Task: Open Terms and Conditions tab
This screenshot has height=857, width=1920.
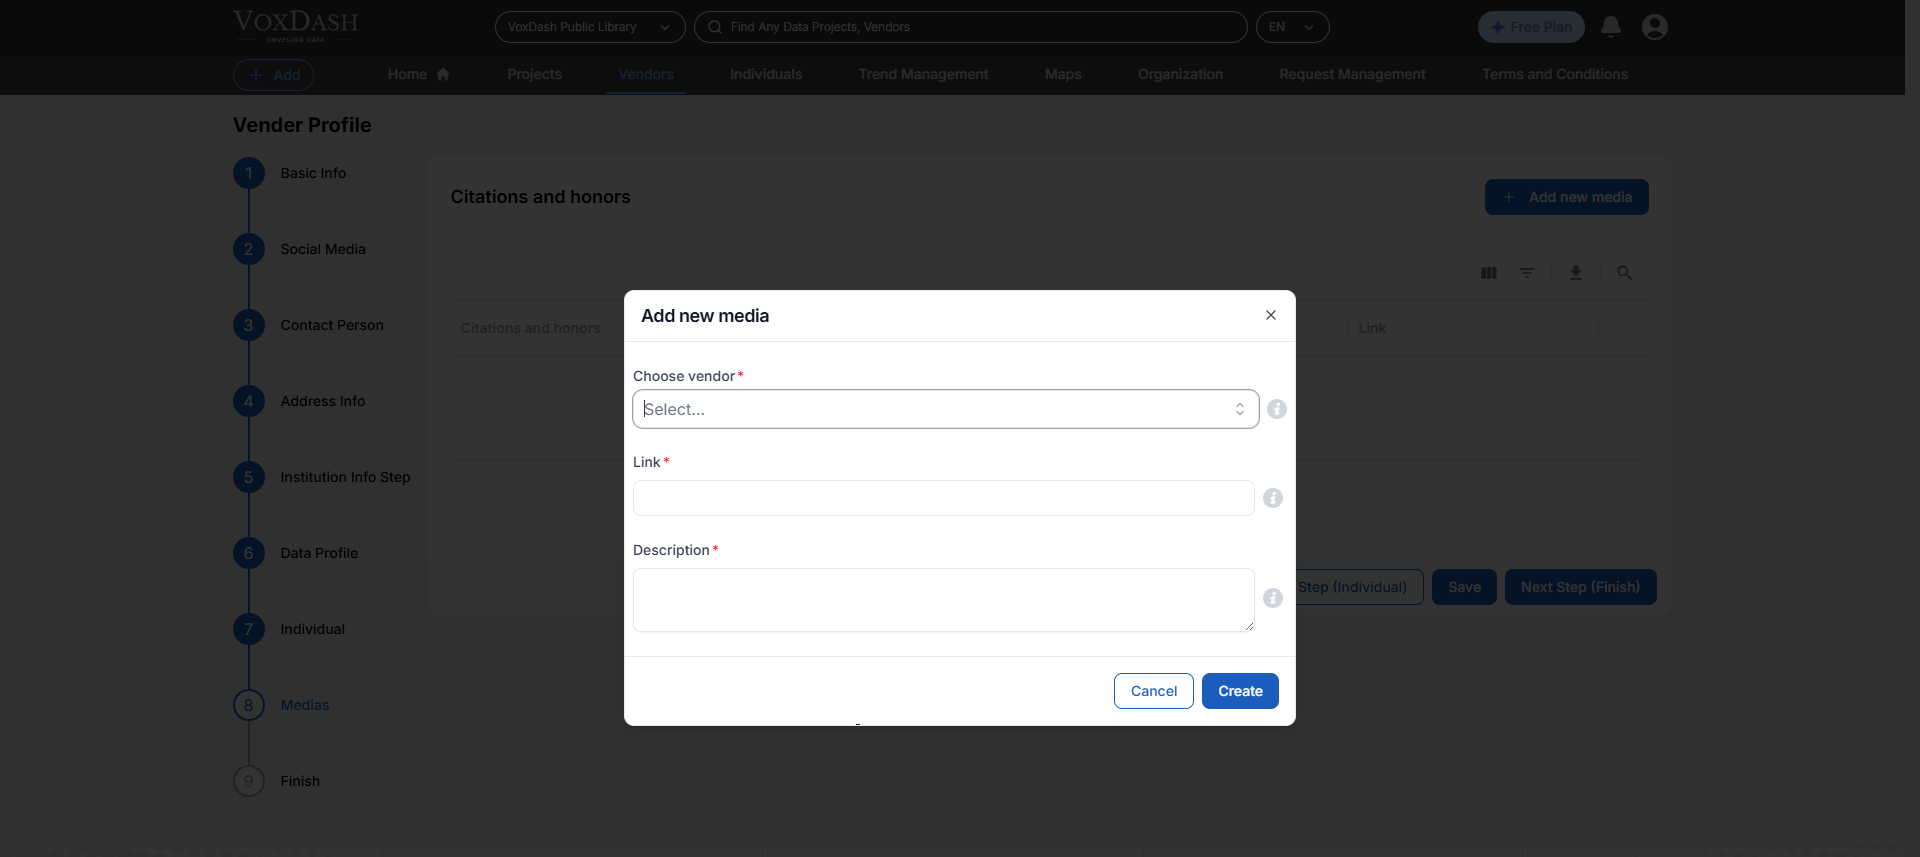Action: [1555, 74]
